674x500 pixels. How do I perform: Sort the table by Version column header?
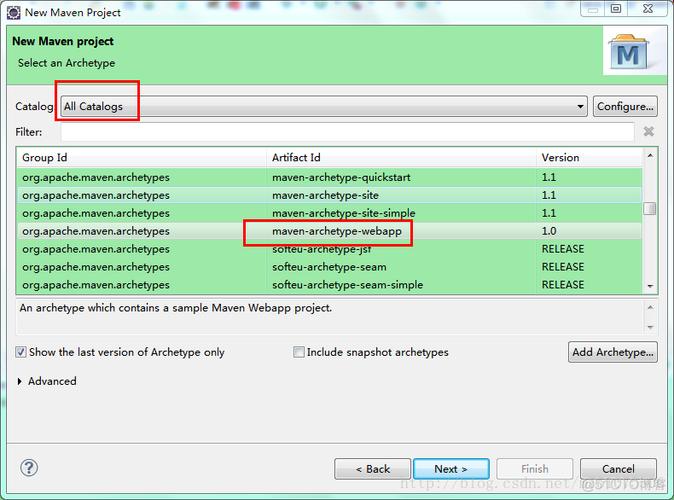pyautogui.click(x=589, y=157)
